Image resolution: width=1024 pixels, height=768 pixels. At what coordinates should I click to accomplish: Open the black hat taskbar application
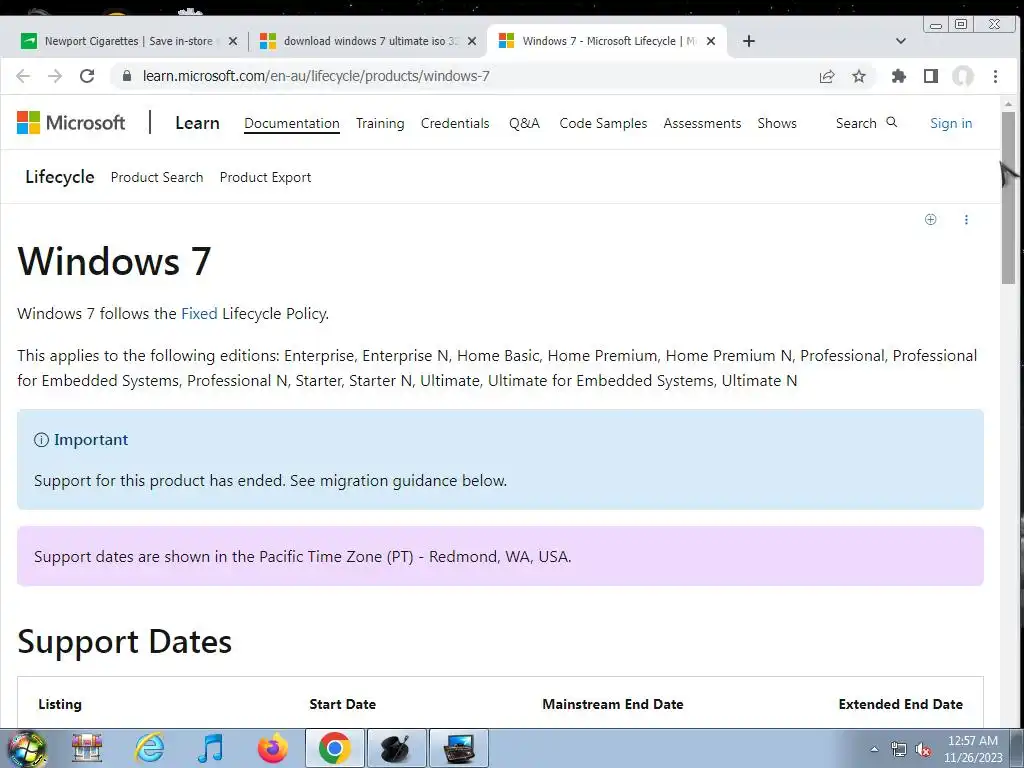coord(396,748)
